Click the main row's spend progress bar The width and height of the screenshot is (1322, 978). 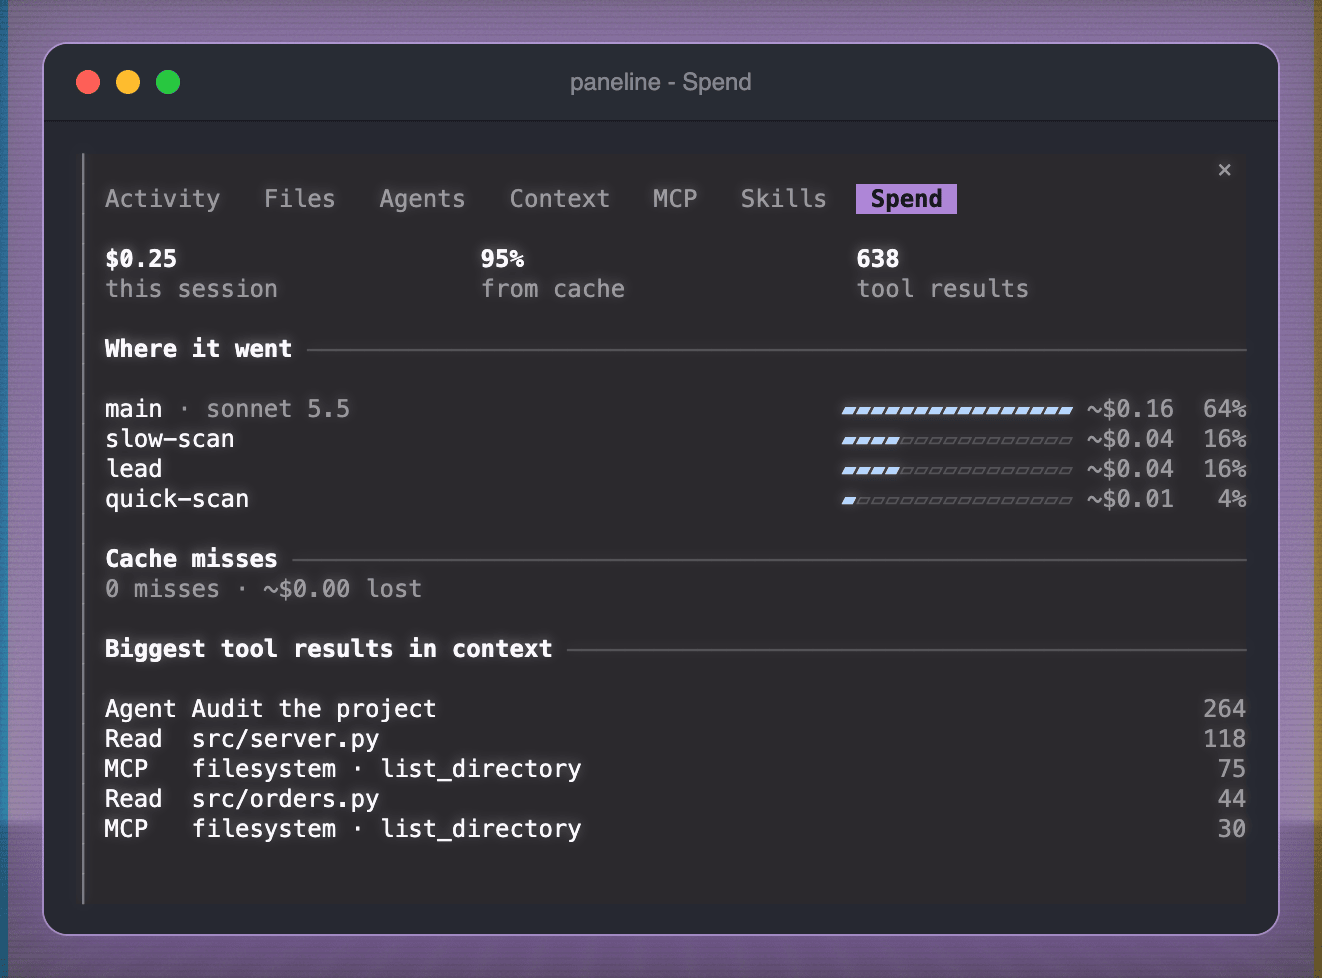pyautogui.click(x=957, y=410)
